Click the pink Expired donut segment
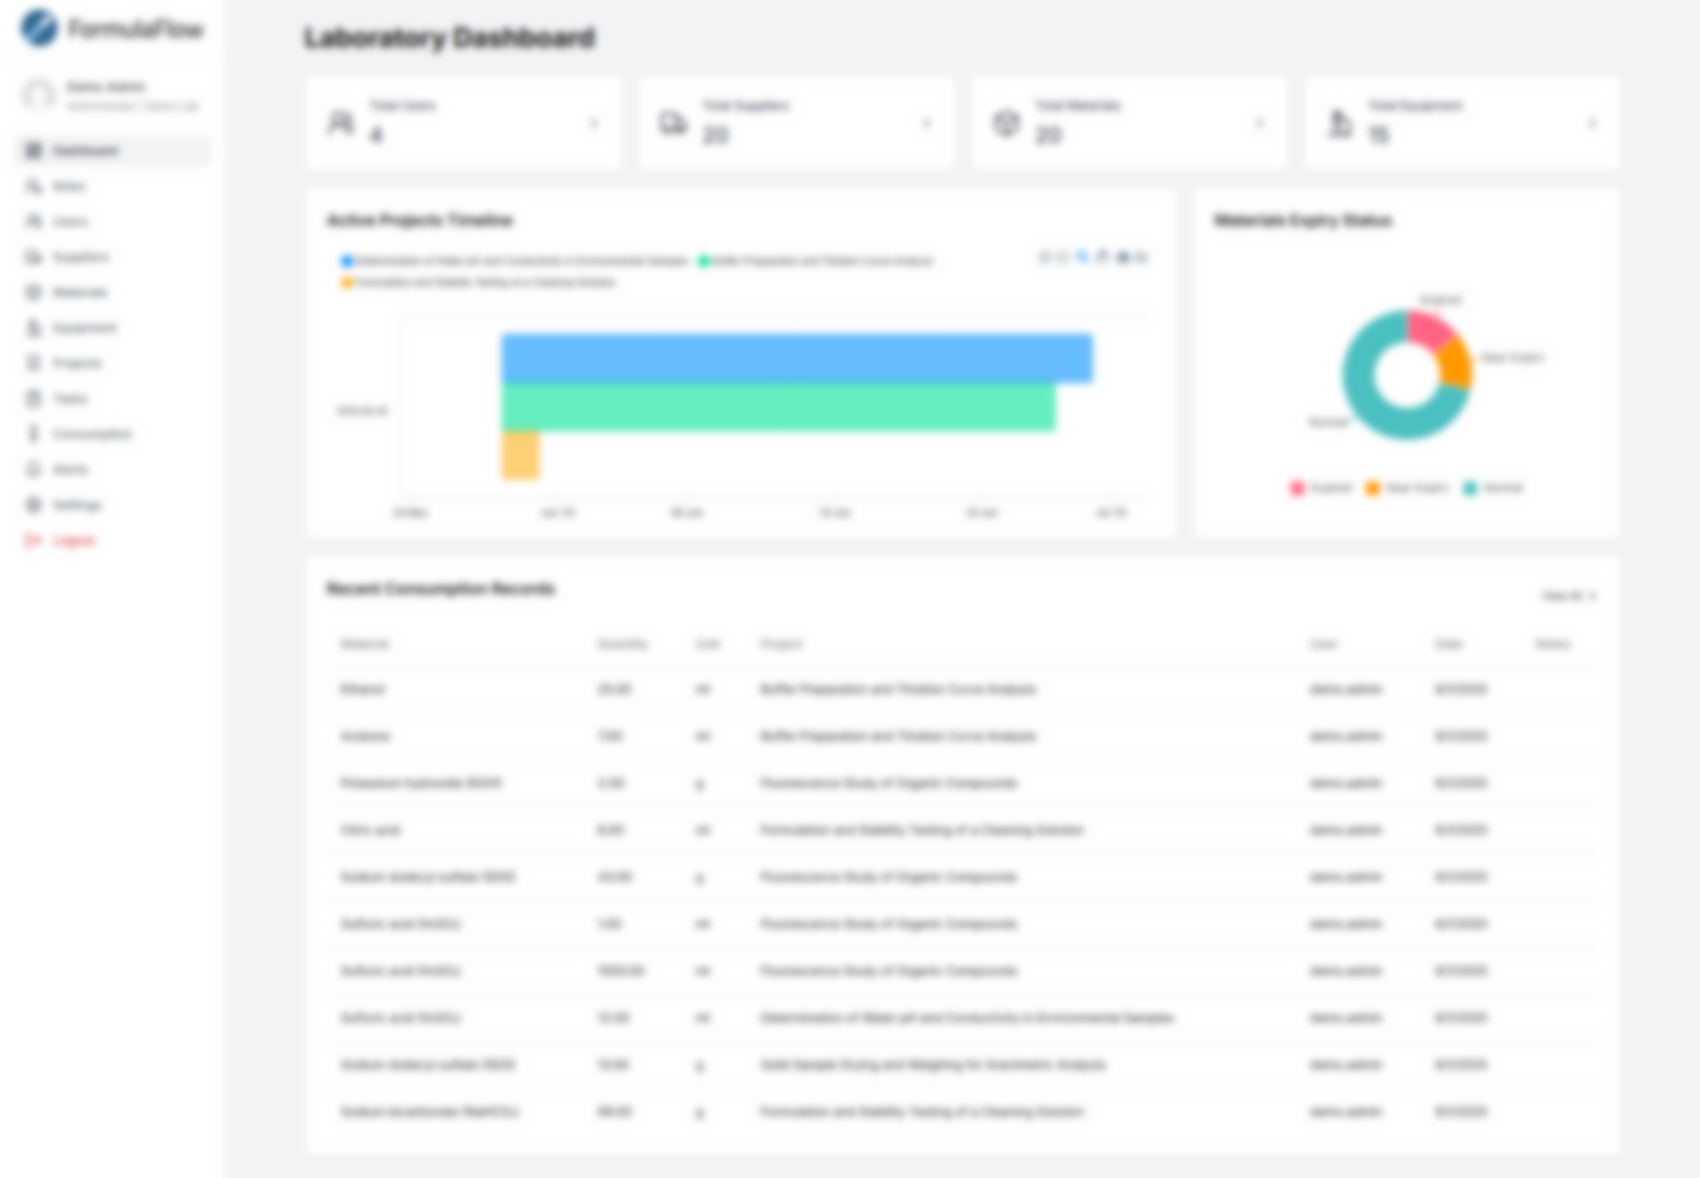Image resolution: width=1700 pixels, height=1178 pixels. [x=1430, y=329]
